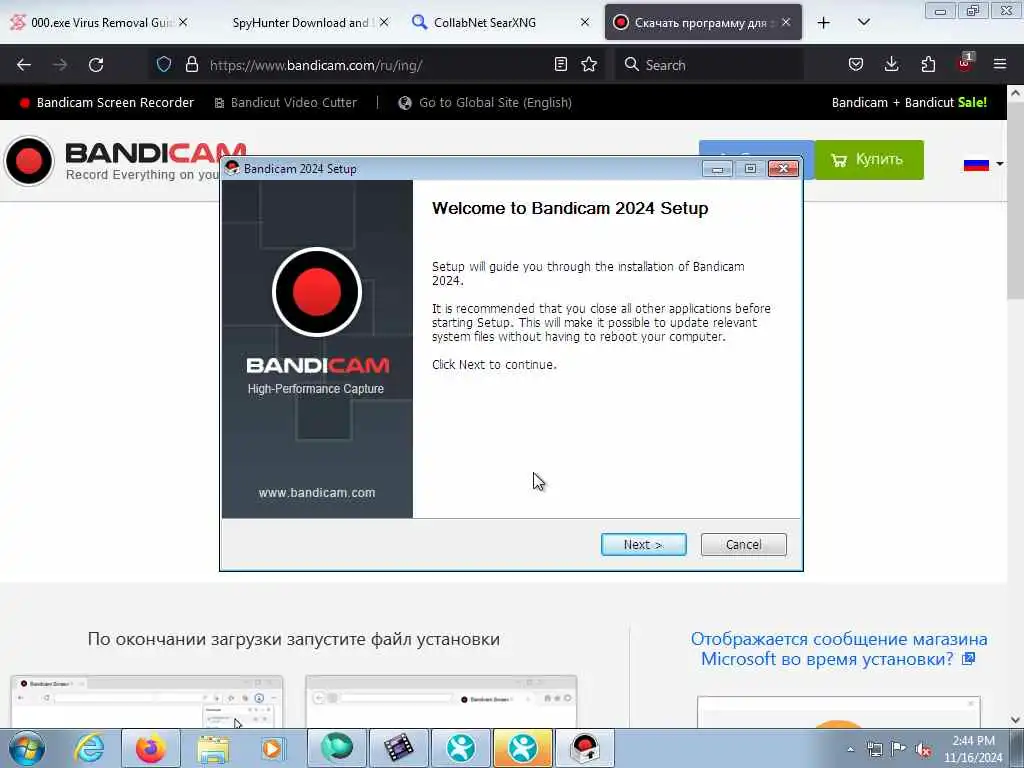
Task: Go back with the browser back arrow
Action: pos(24,65)
